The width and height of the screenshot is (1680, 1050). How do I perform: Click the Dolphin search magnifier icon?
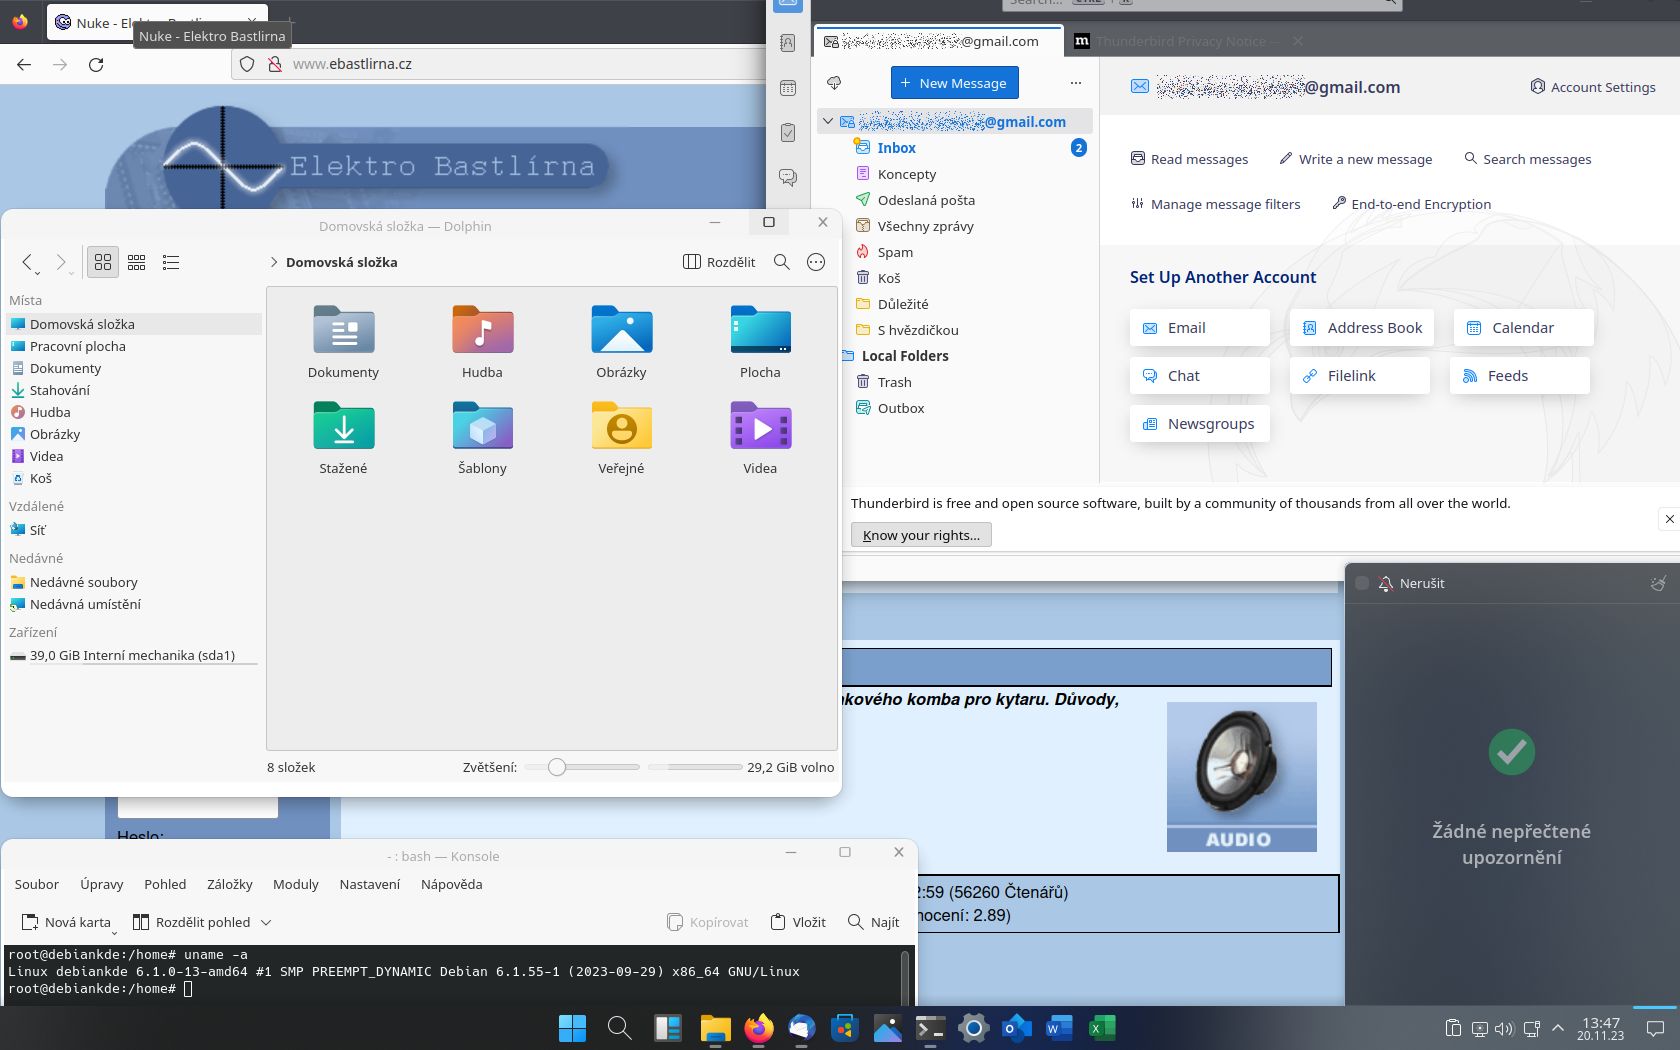coord(782,262)
